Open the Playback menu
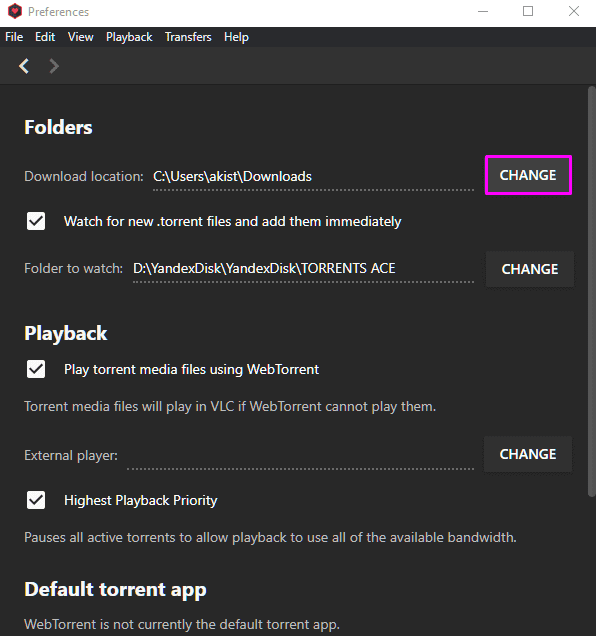596x636 pixels. (129, 37)
